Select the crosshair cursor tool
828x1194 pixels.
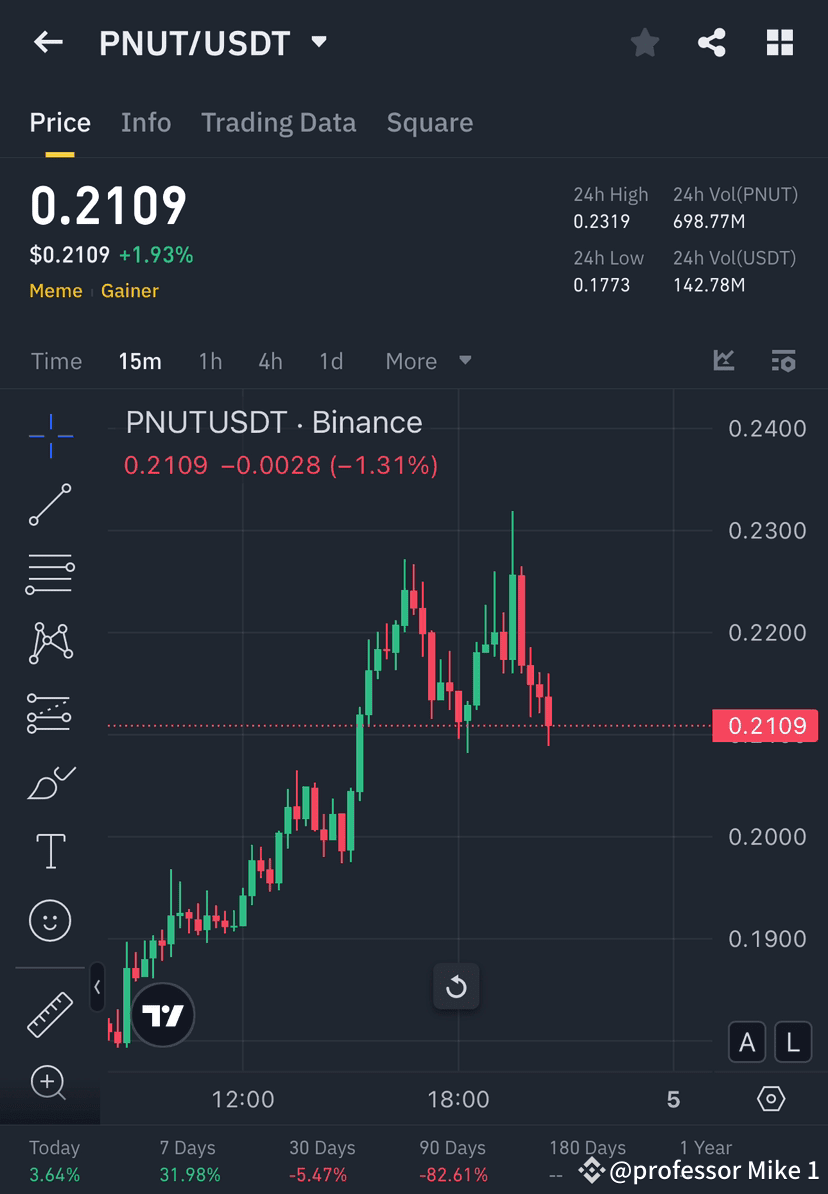point(50,435)
